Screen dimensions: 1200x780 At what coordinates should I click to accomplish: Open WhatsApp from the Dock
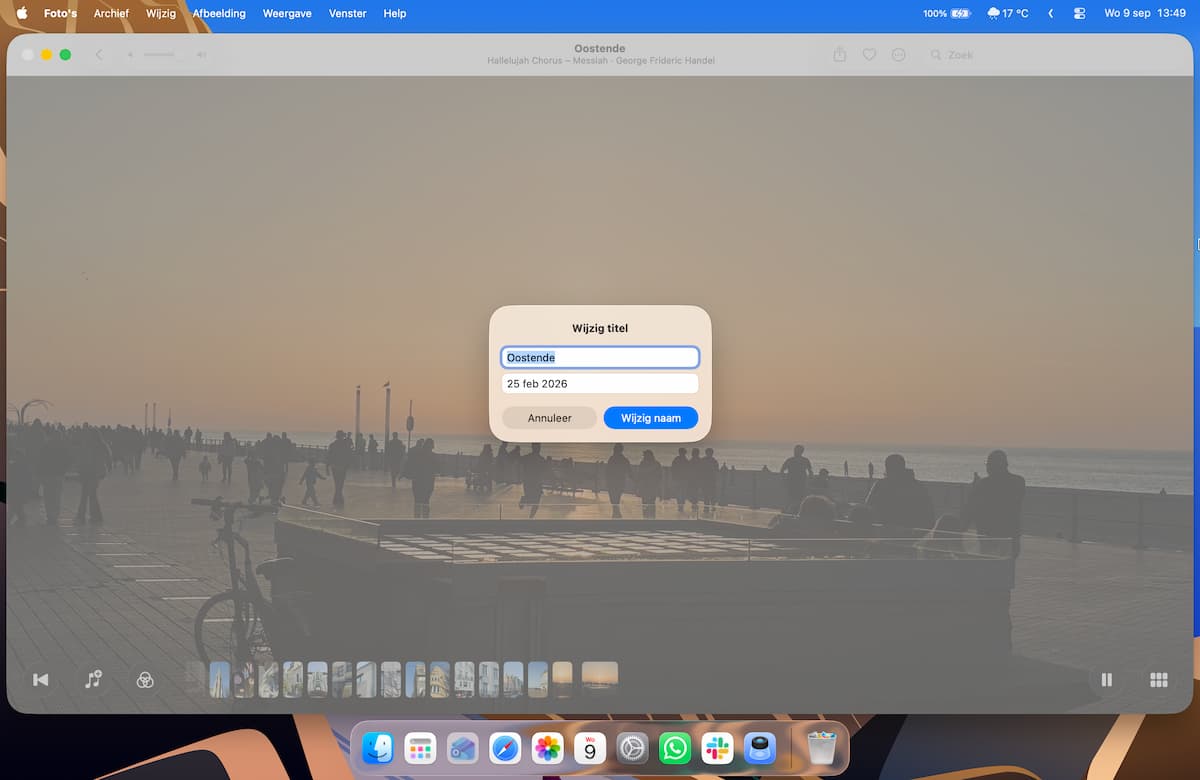[675, 748]
